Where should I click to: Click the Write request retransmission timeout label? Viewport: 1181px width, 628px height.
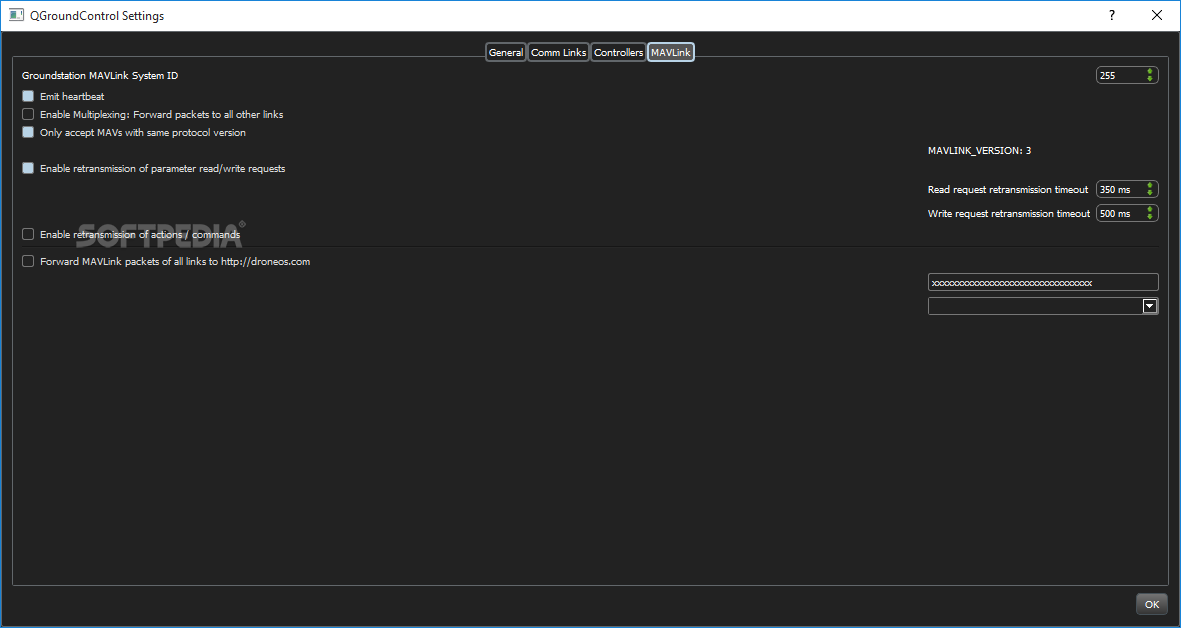coord(1009,214)
